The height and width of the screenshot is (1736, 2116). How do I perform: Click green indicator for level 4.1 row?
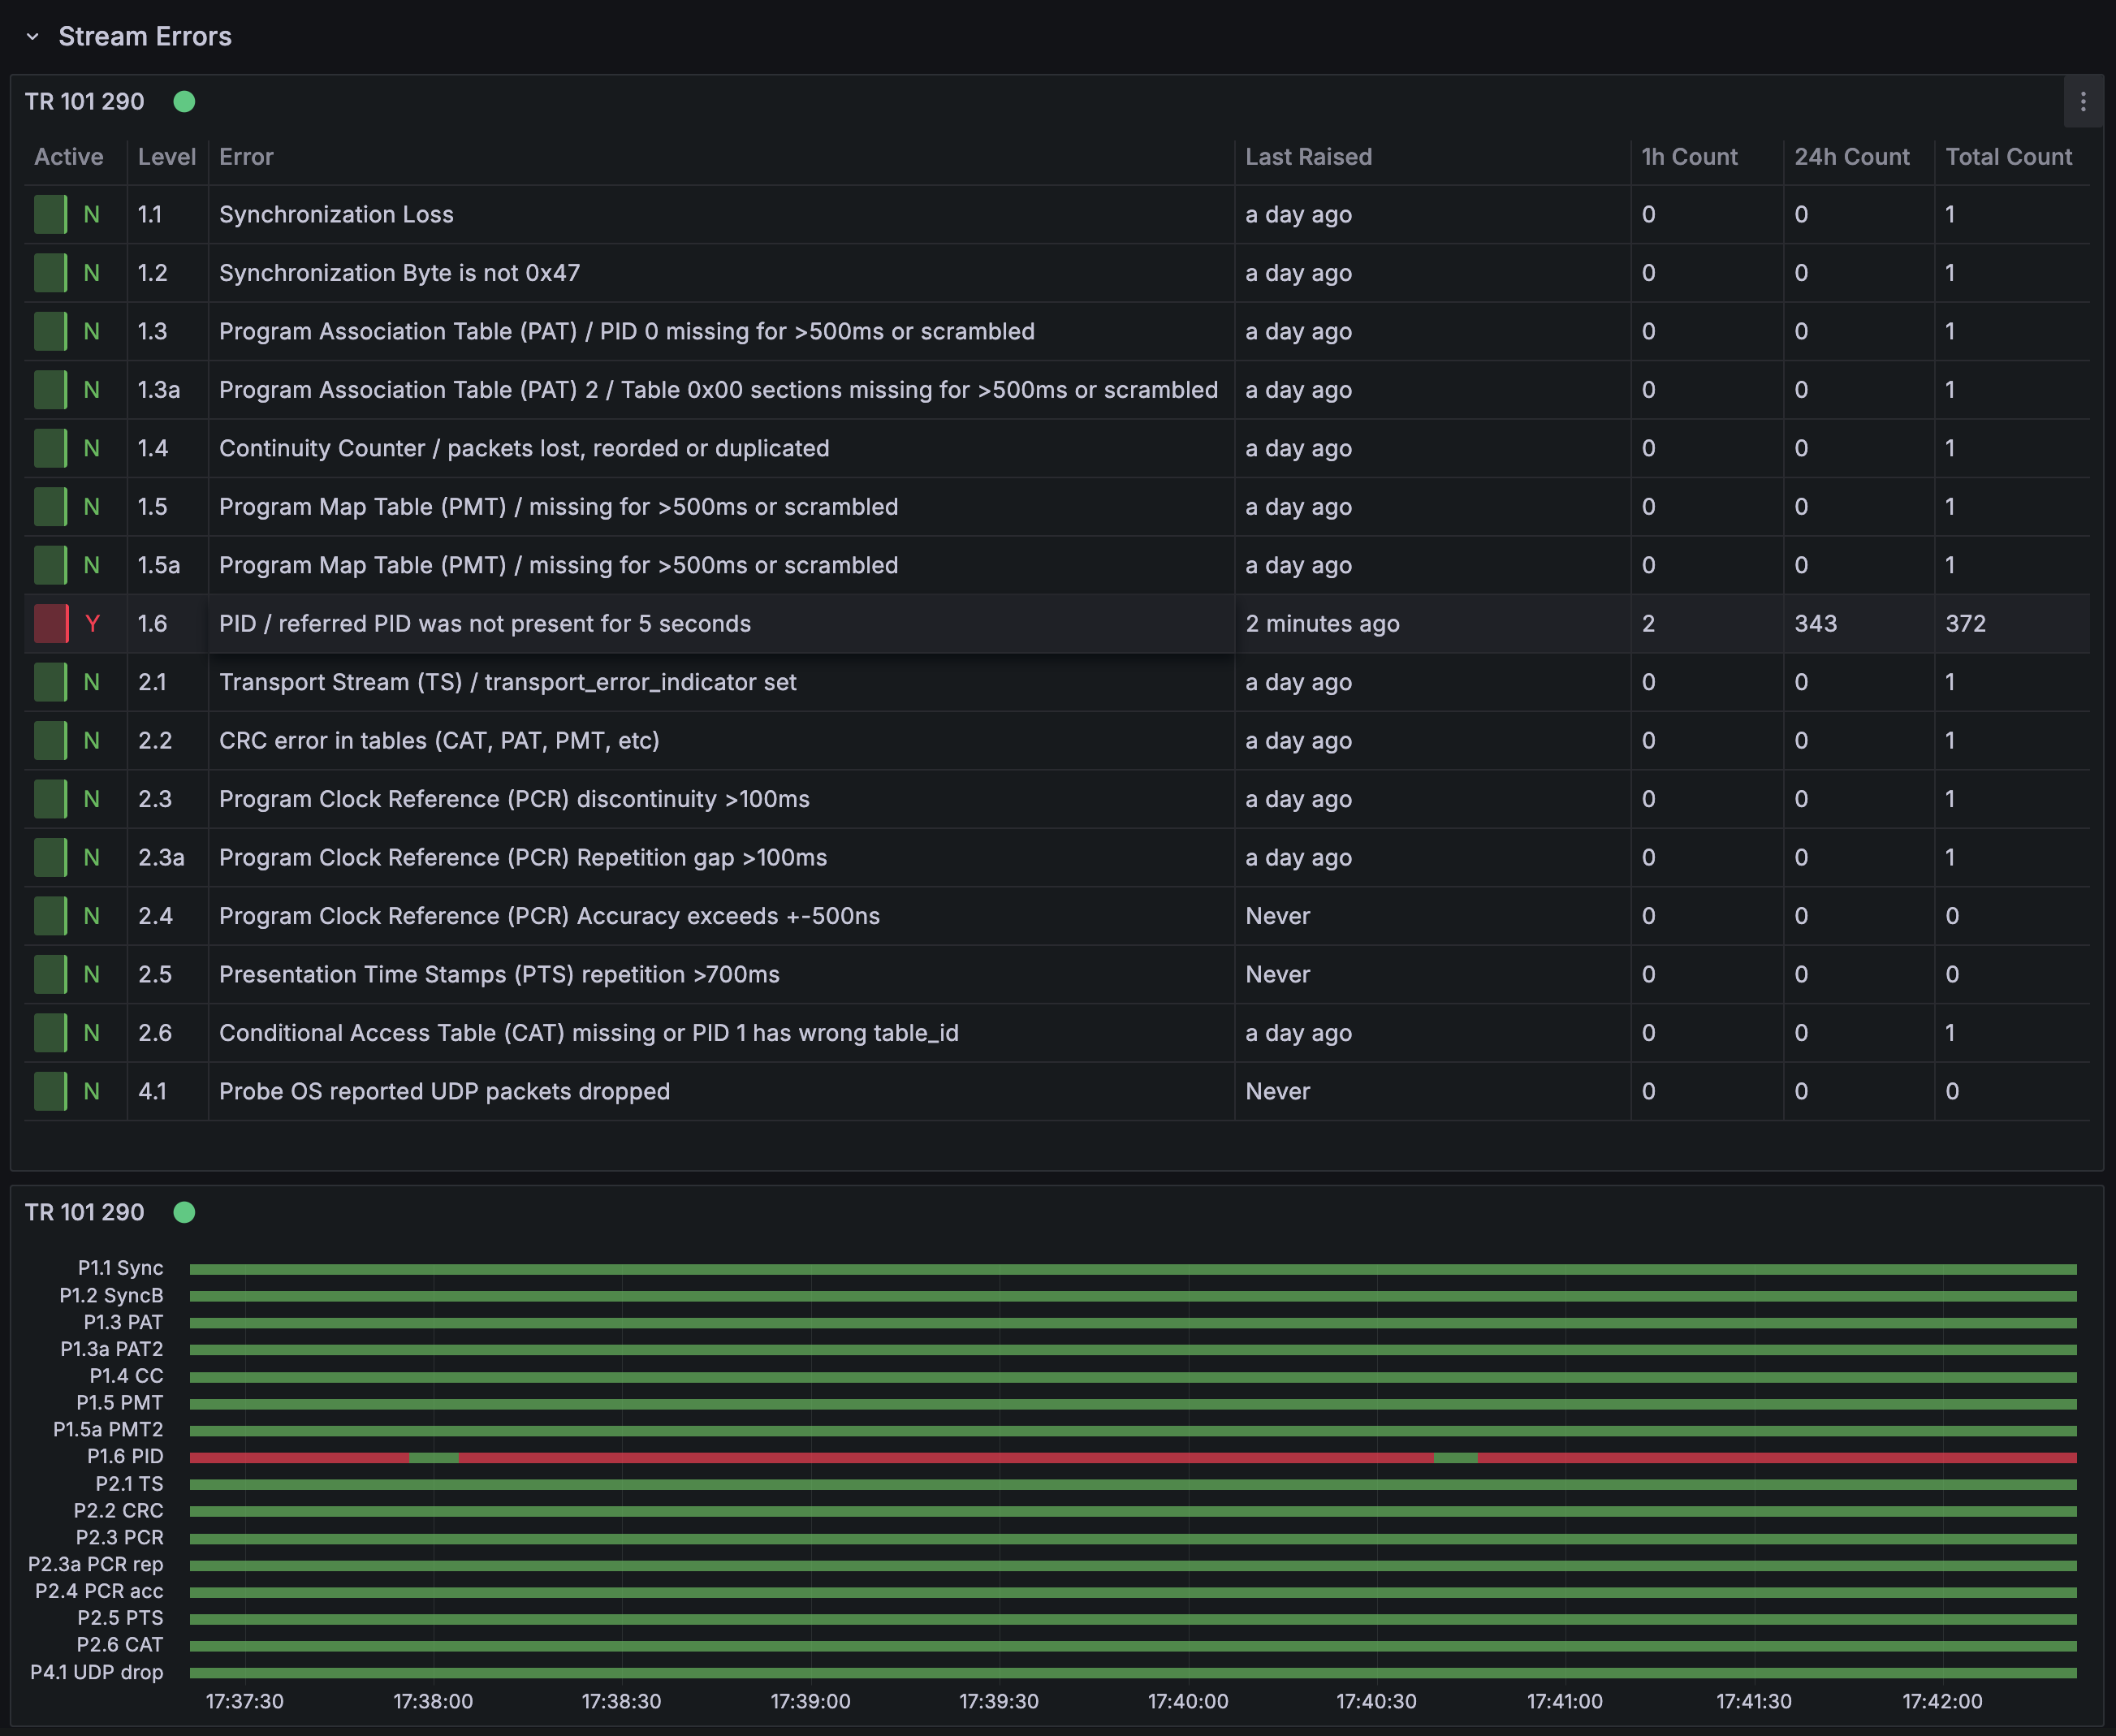51,1091
